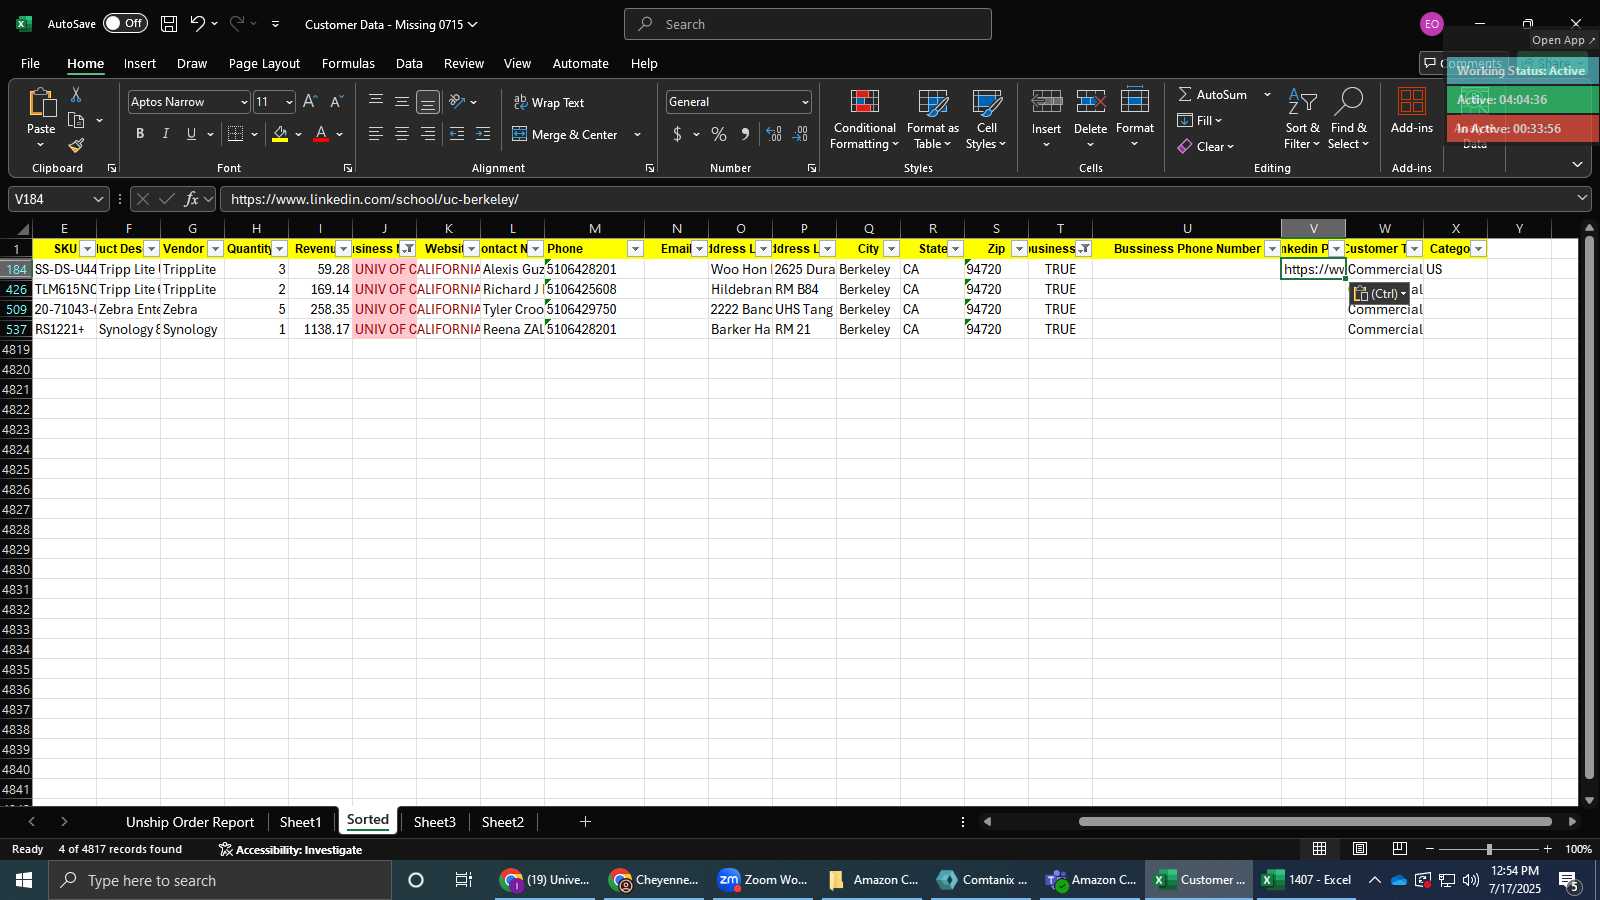Click the Orientation text angle icon
This screenshot has height=900, width=1600.
click(457, 101)
